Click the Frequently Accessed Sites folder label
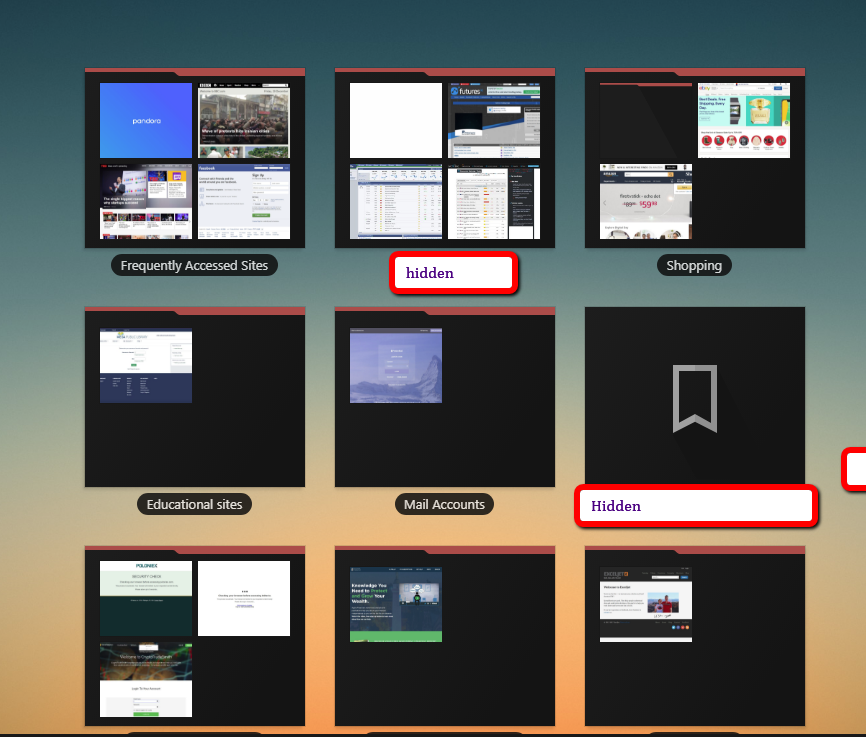This screenshot has height=737, width=866. (x=194, y=265)
